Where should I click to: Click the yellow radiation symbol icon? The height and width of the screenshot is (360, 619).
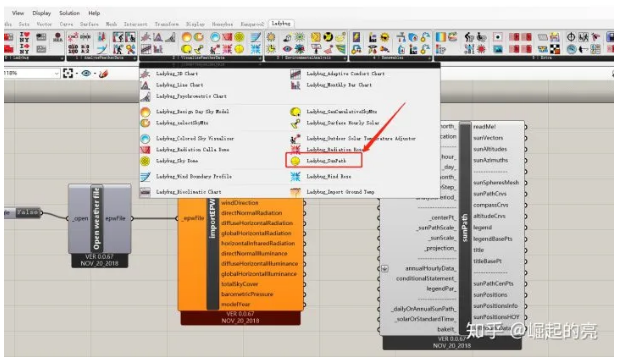[328, 37]
